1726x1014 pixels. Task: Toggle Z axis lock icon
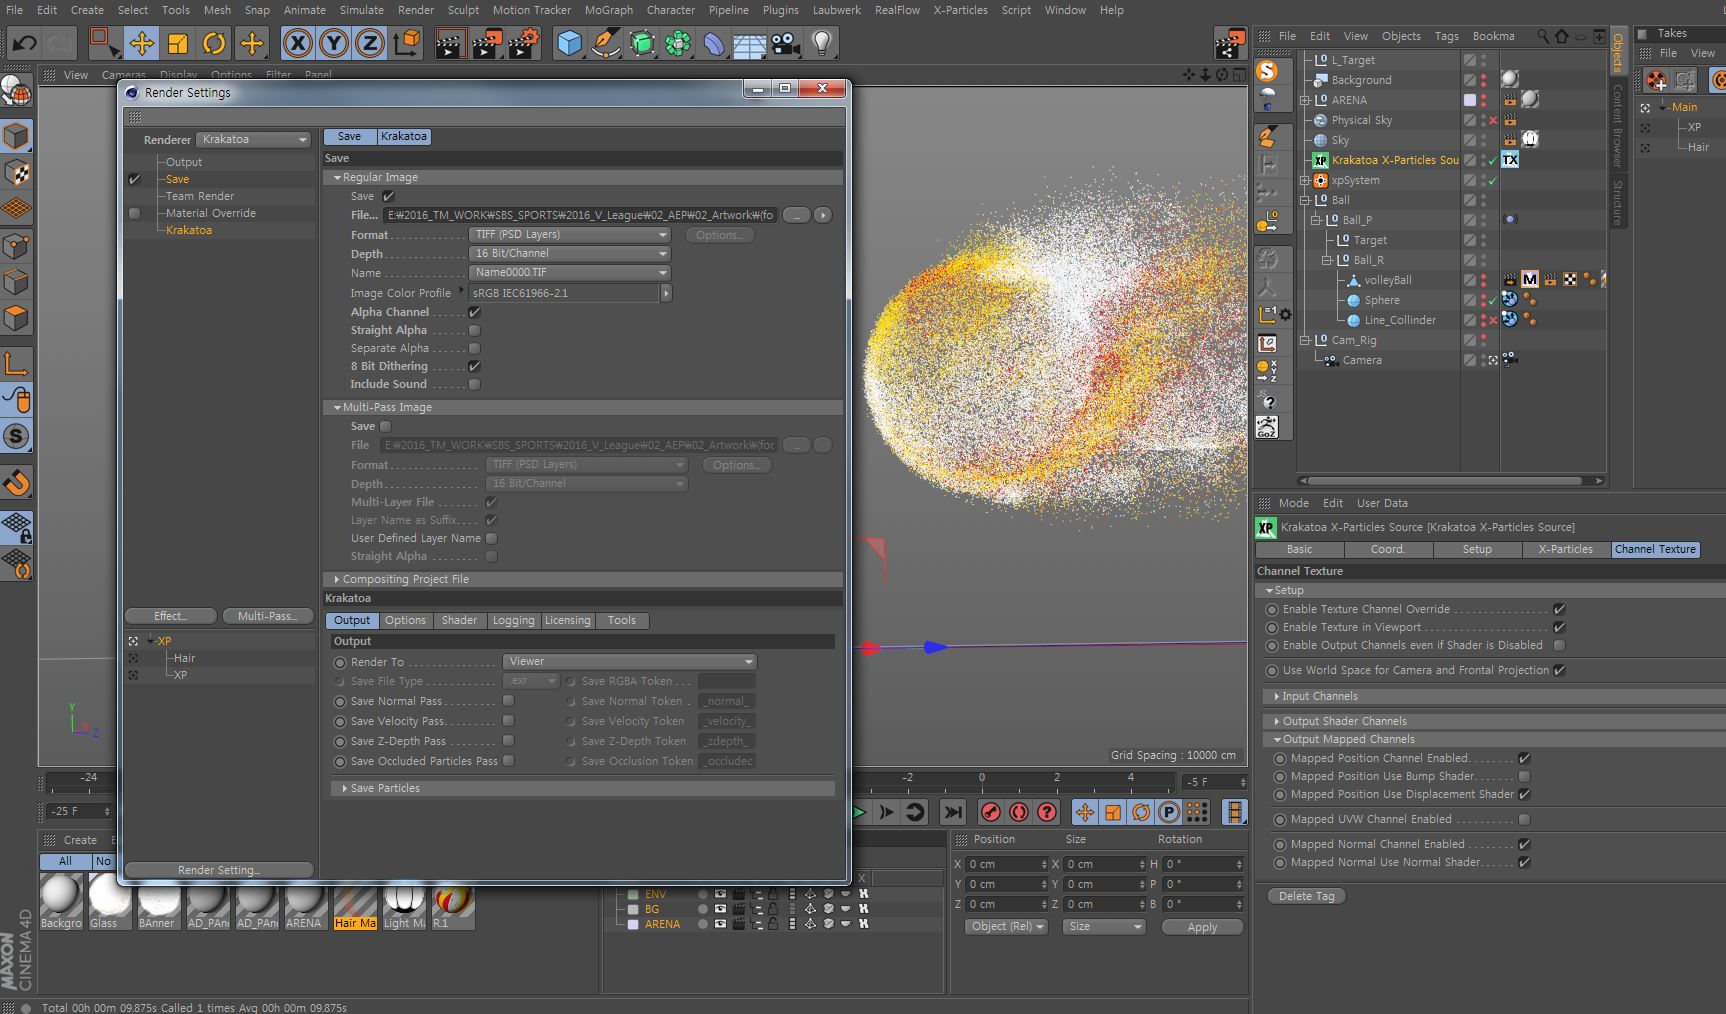click(370, 43)
